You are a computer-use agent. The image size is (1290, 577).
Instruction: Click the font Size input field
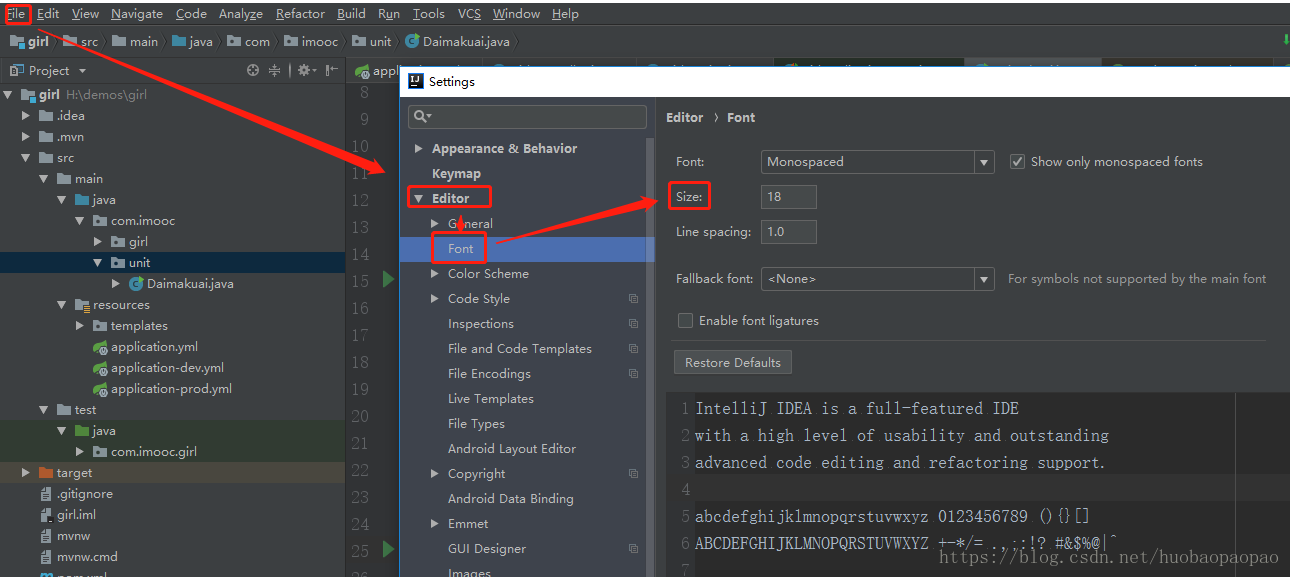click(x=788, y=197)
